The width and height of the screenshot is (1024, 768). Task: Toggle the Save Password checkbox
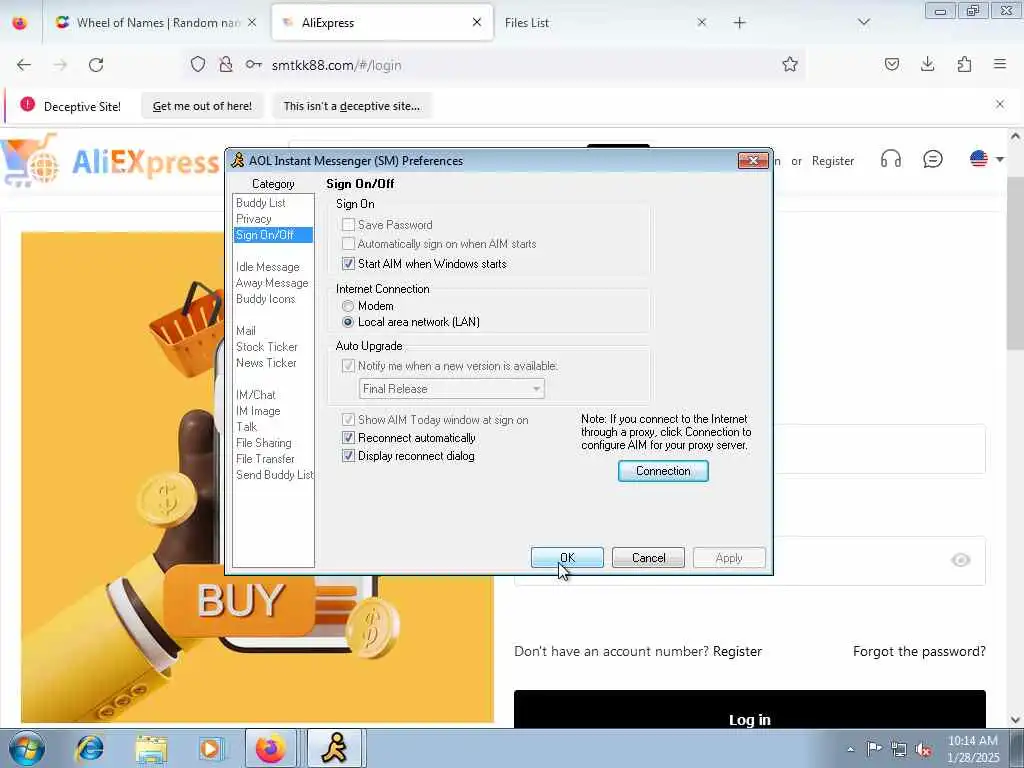(x=348, y=225)
